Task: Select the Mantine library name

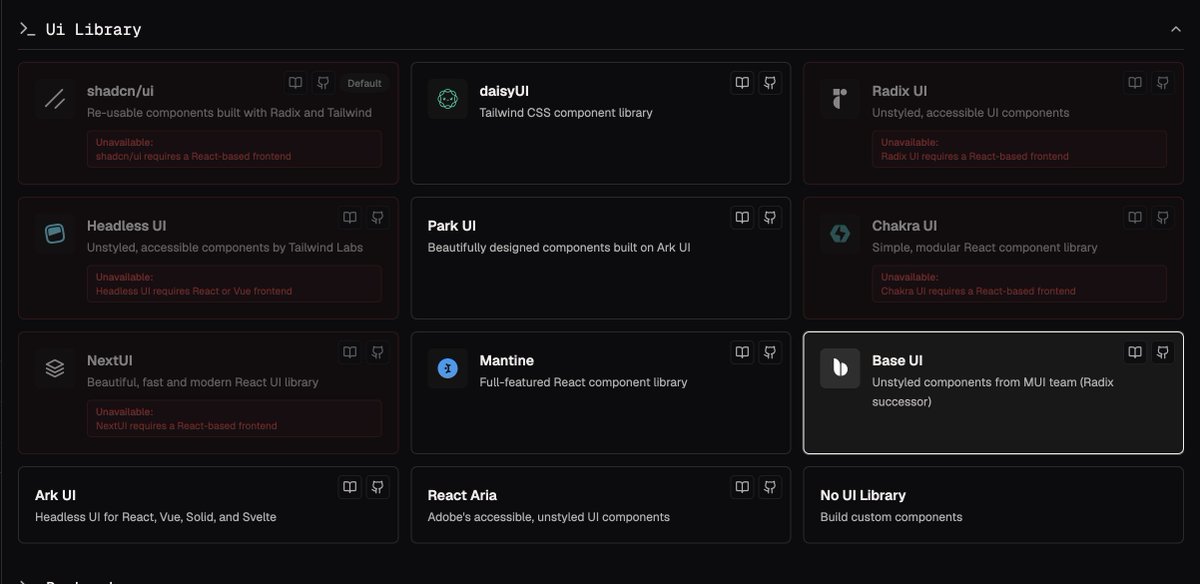Action: click(507, 360)
